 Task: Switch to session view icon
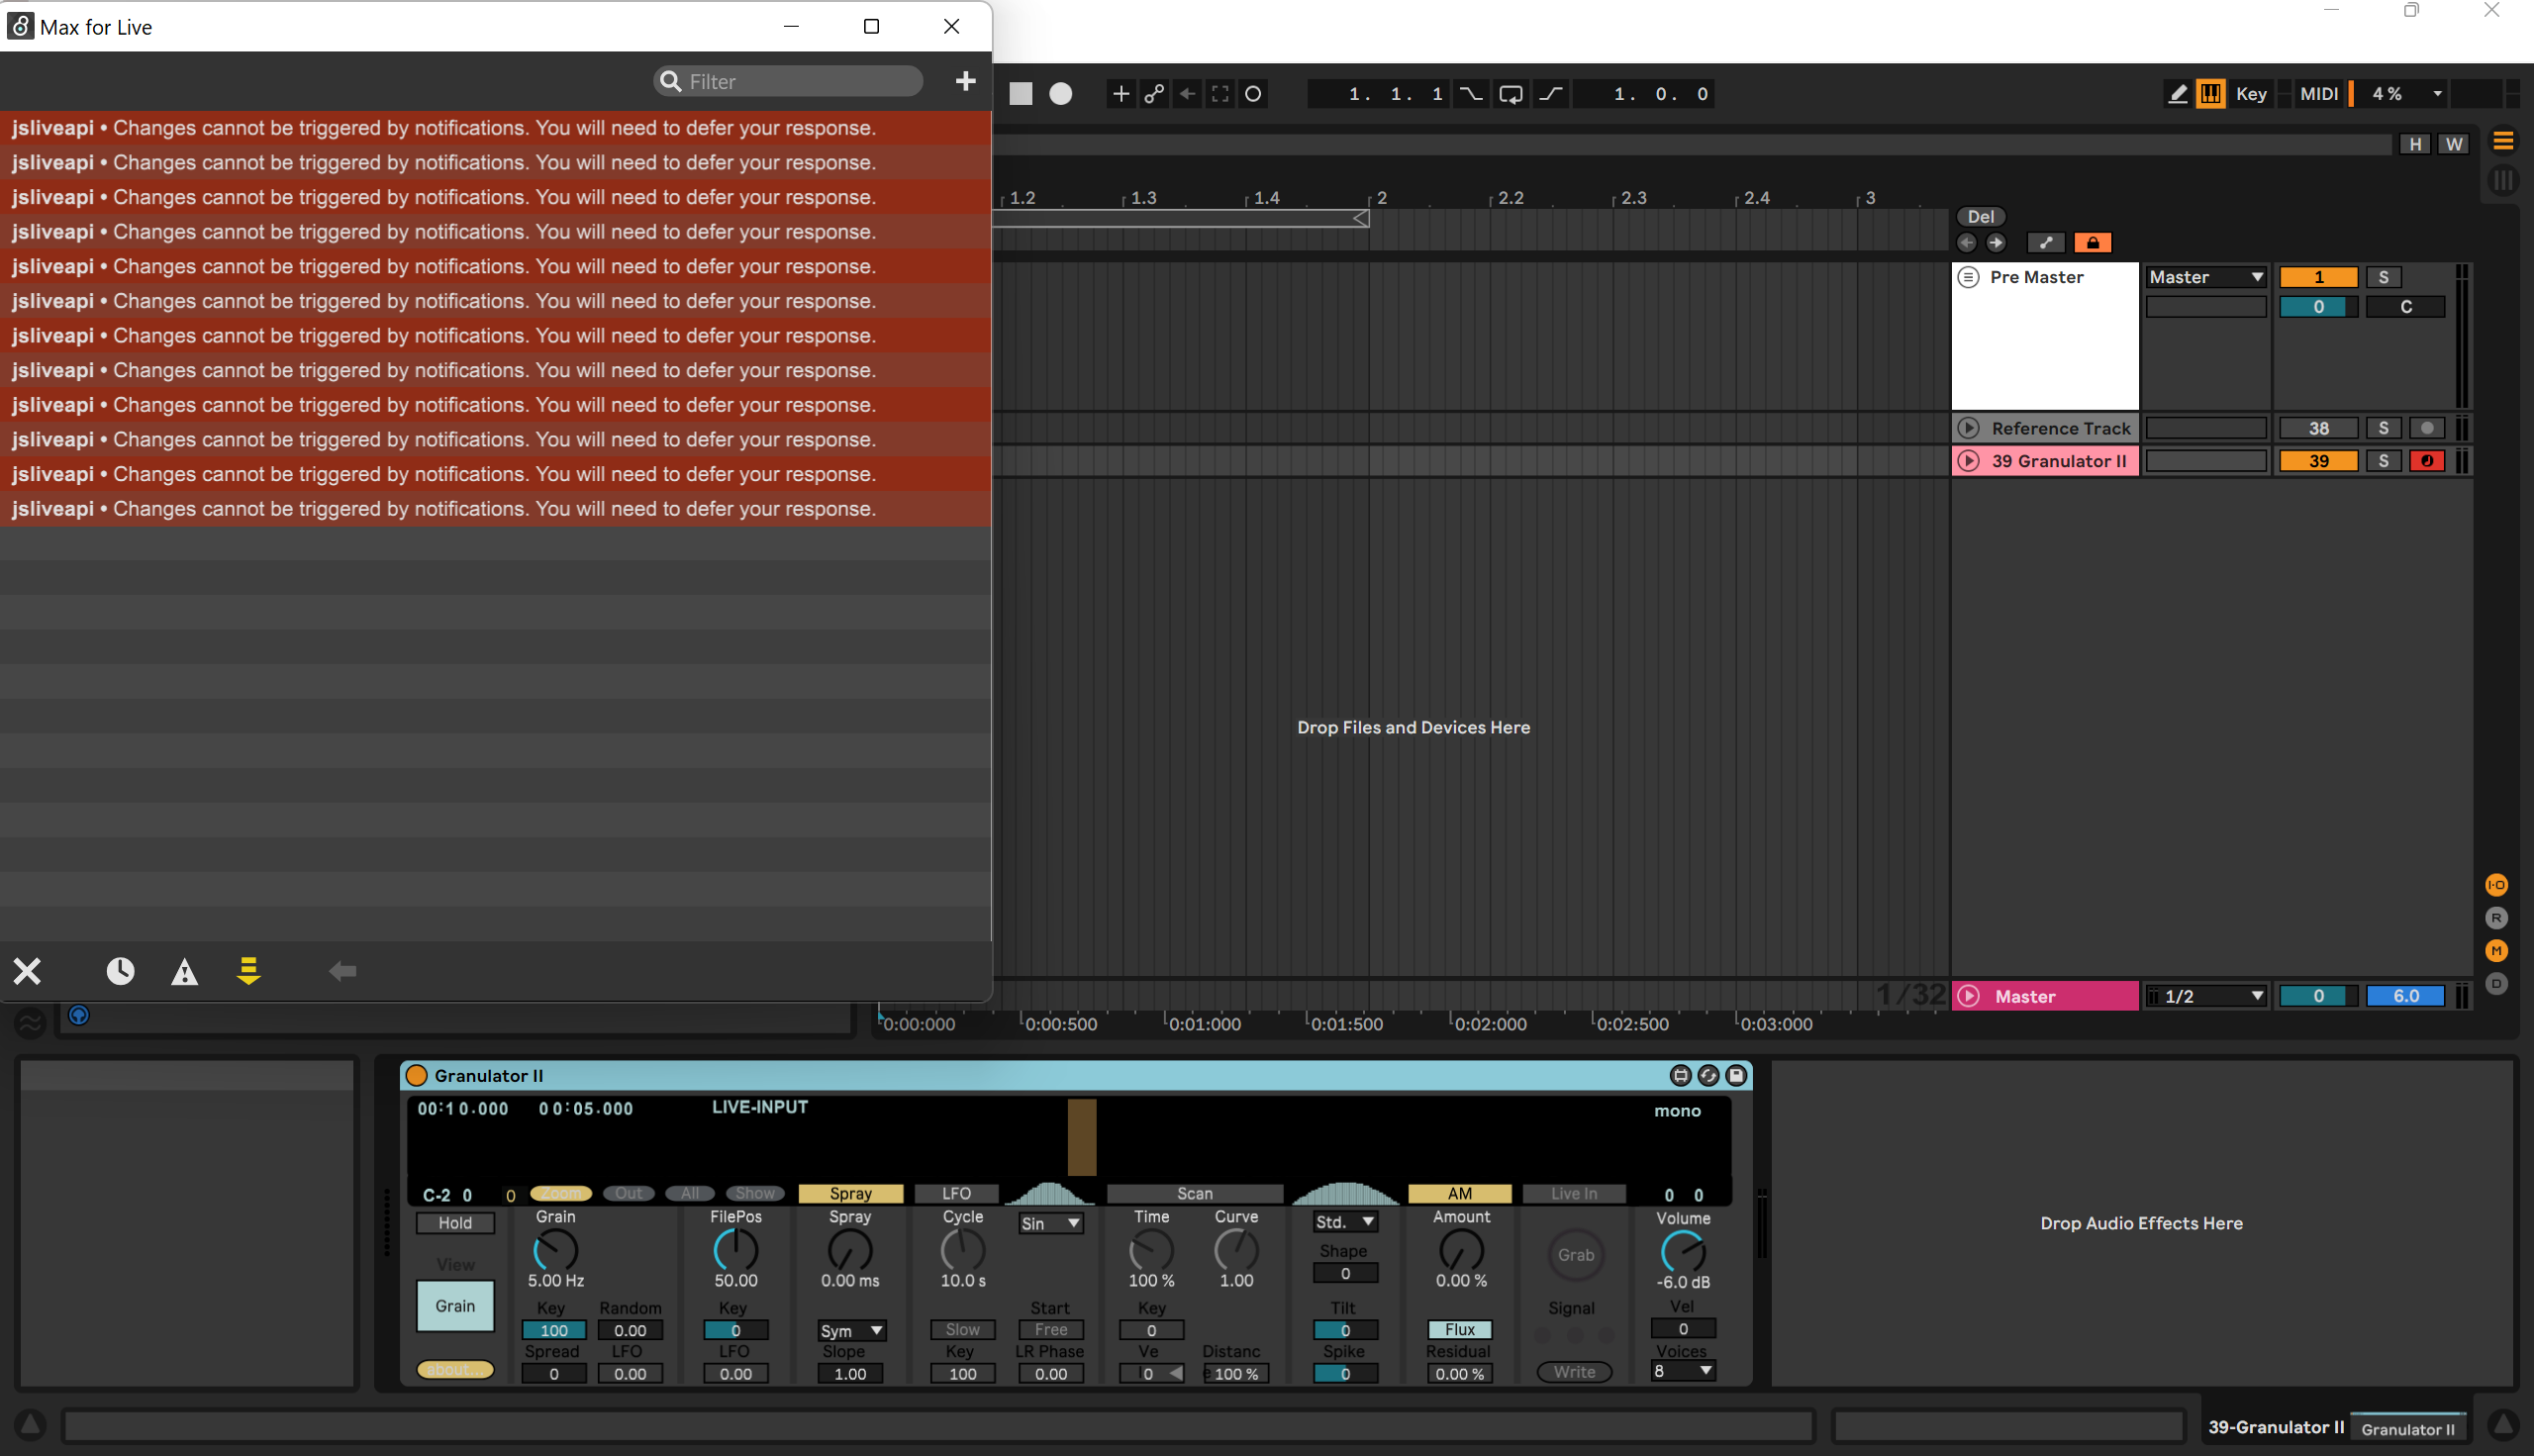2503,180
